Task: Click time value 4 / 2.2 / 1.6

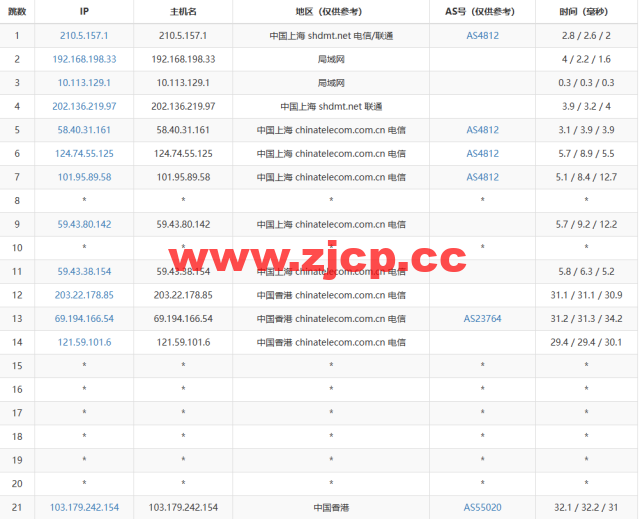Action: coord(586,59)
